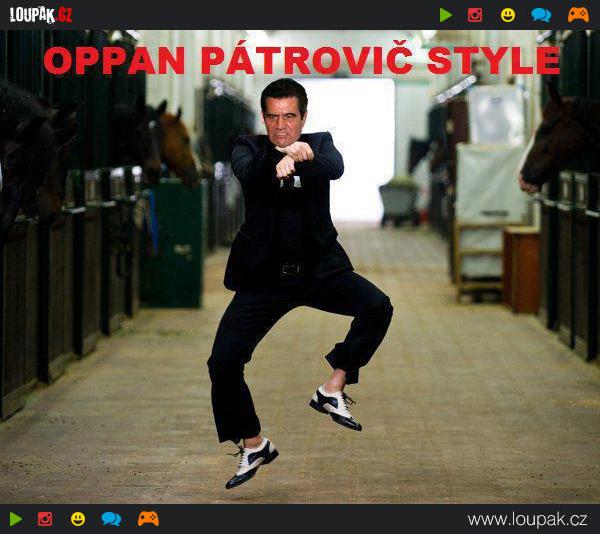Select the yellow smiley icon in top bar

(x=508, y=15)
